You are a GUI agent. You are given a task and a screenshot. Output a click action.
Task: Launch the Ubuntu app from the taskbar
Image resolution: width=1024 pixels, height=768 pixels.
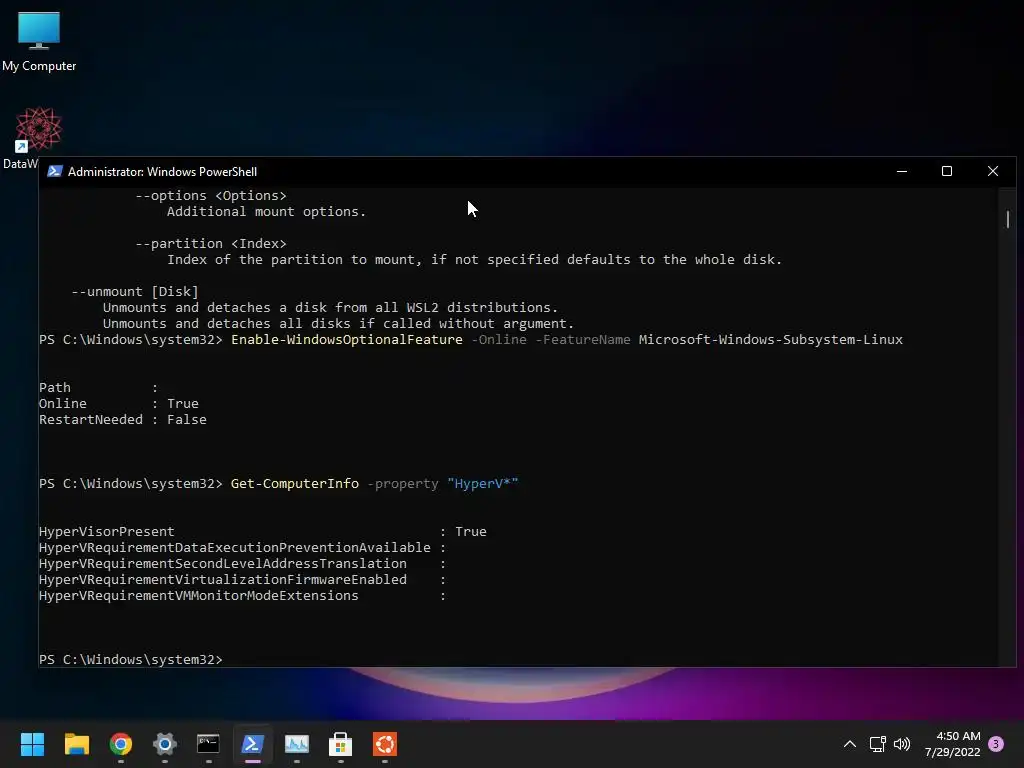(x=385, y=744)
